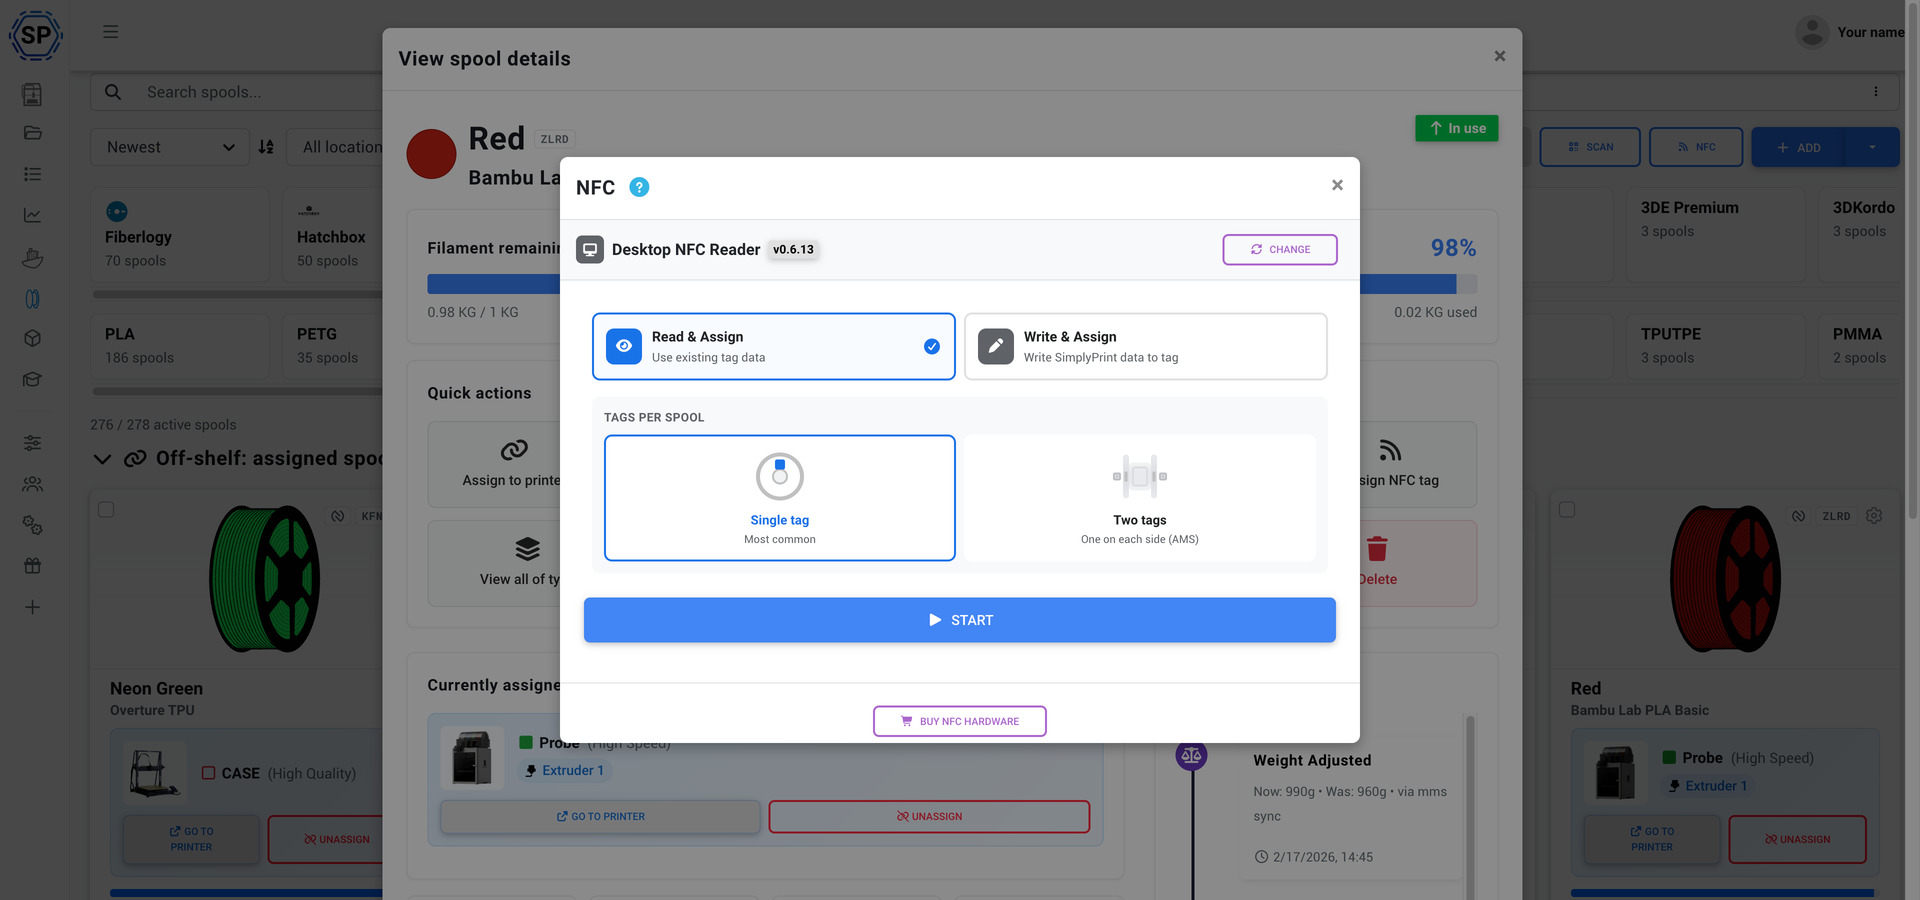Open the All locations filter dropdown
1920x900 pixels.
[x=345, y=146]
